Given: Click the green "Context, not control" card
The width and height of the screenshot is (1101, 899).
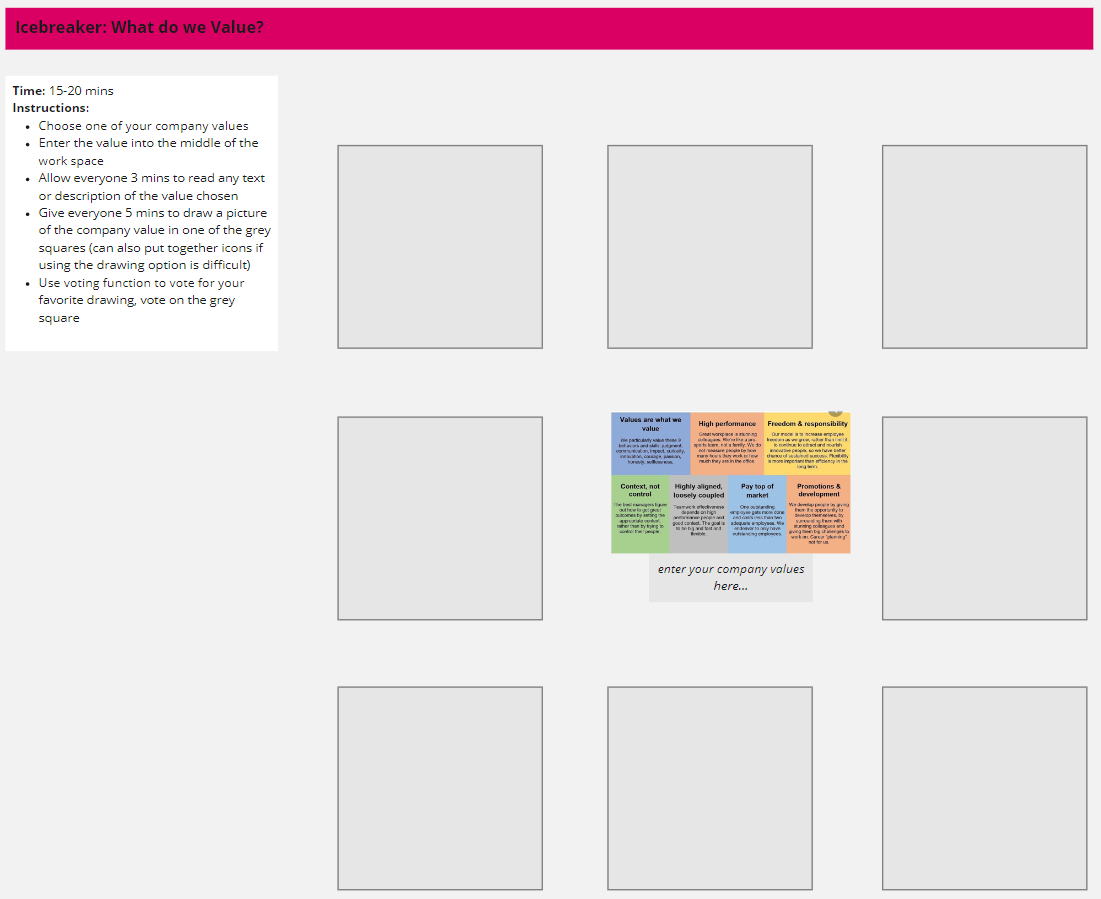Looking at the screenshot, I should tap(640, 514).
